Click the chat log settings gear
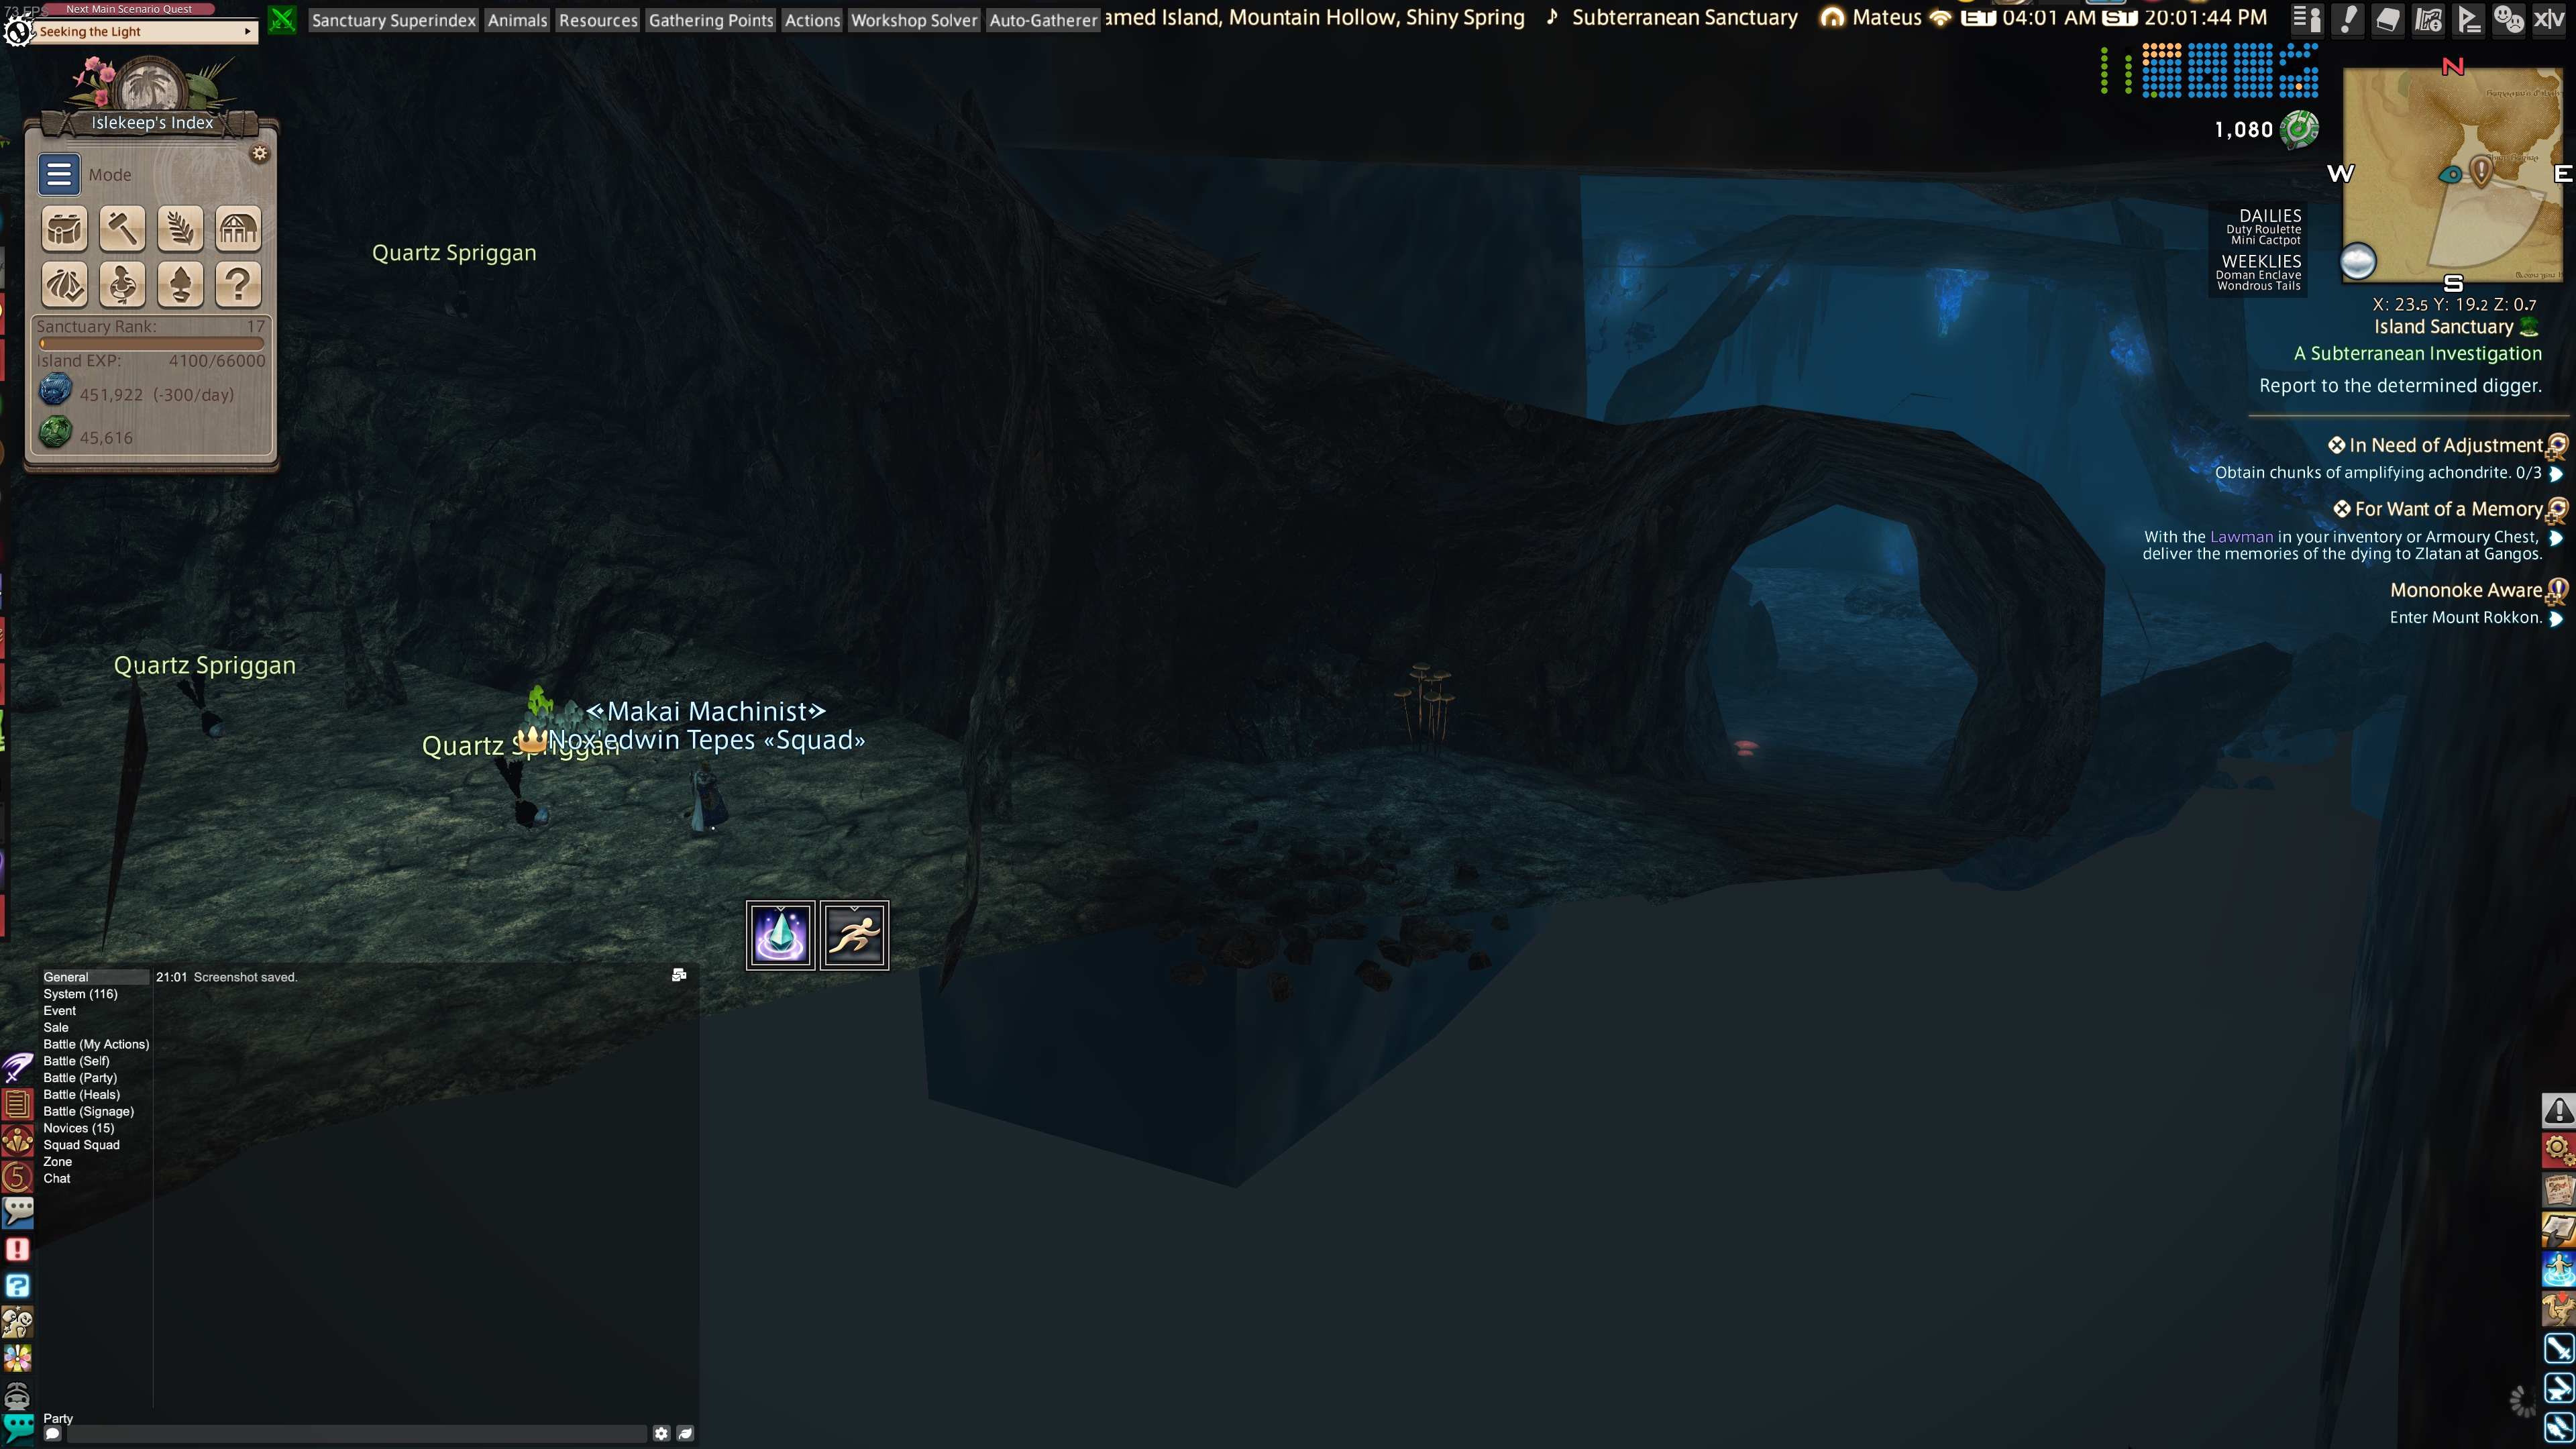The image size is (2576, 1449). coord(661,1433)
